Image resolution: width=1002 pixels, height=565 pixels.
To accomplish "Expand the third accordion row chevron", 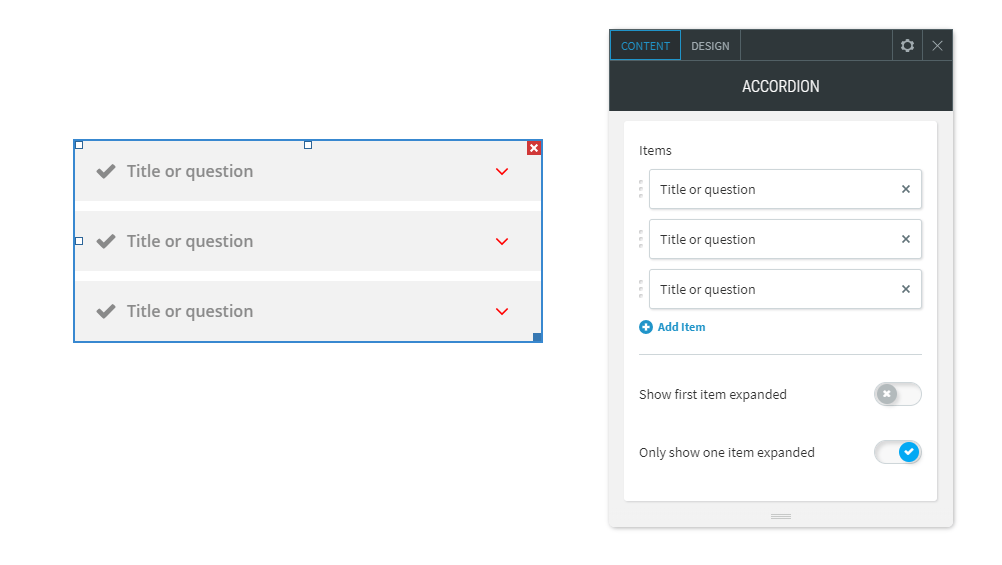I will coord(502,311).
